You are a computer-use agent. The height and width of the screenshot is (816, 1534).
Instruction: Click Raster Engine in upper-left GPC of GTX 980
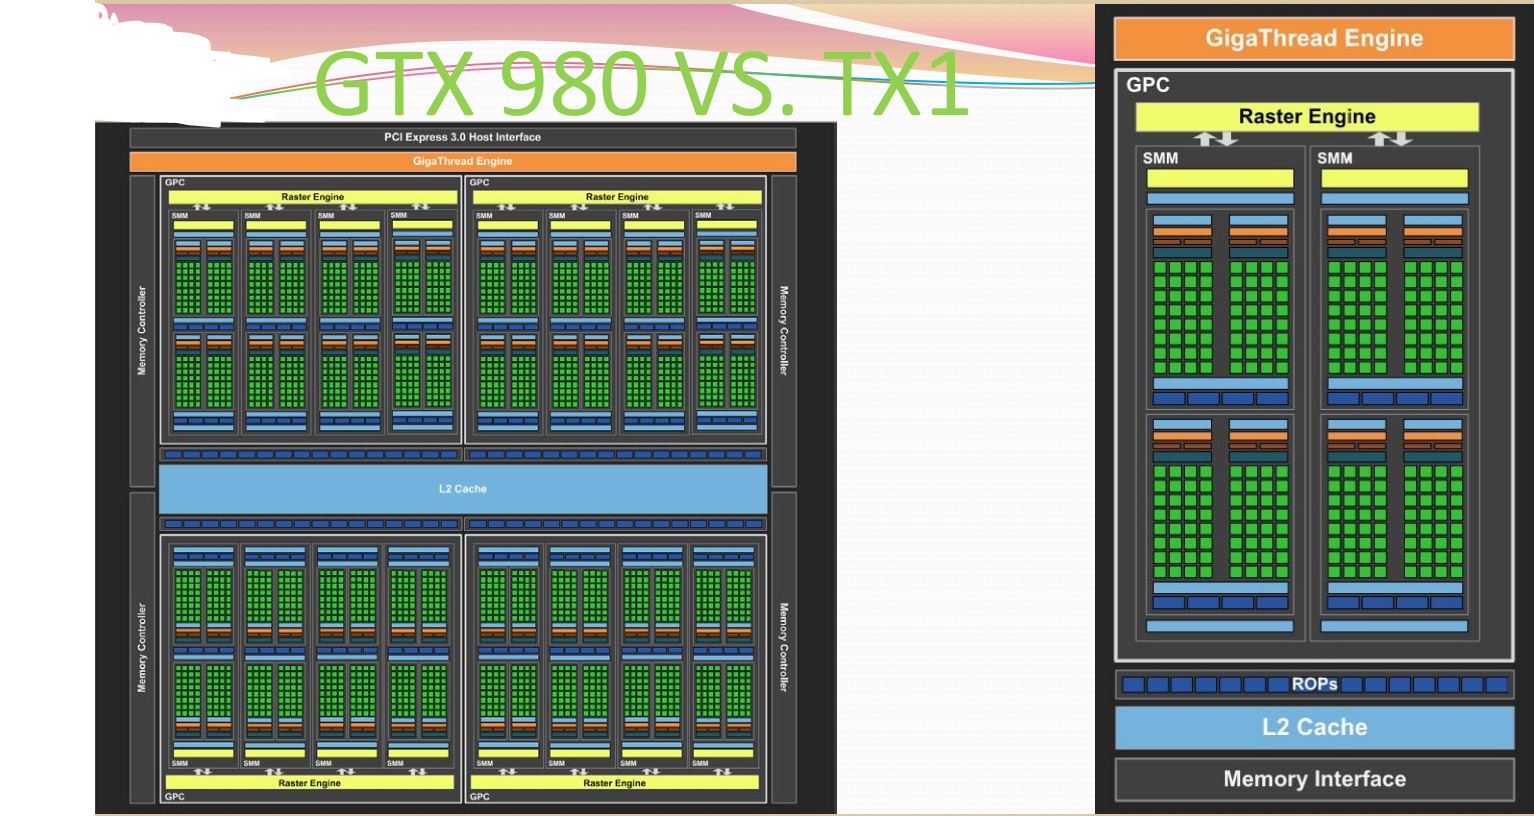click(x=312, y=197)
